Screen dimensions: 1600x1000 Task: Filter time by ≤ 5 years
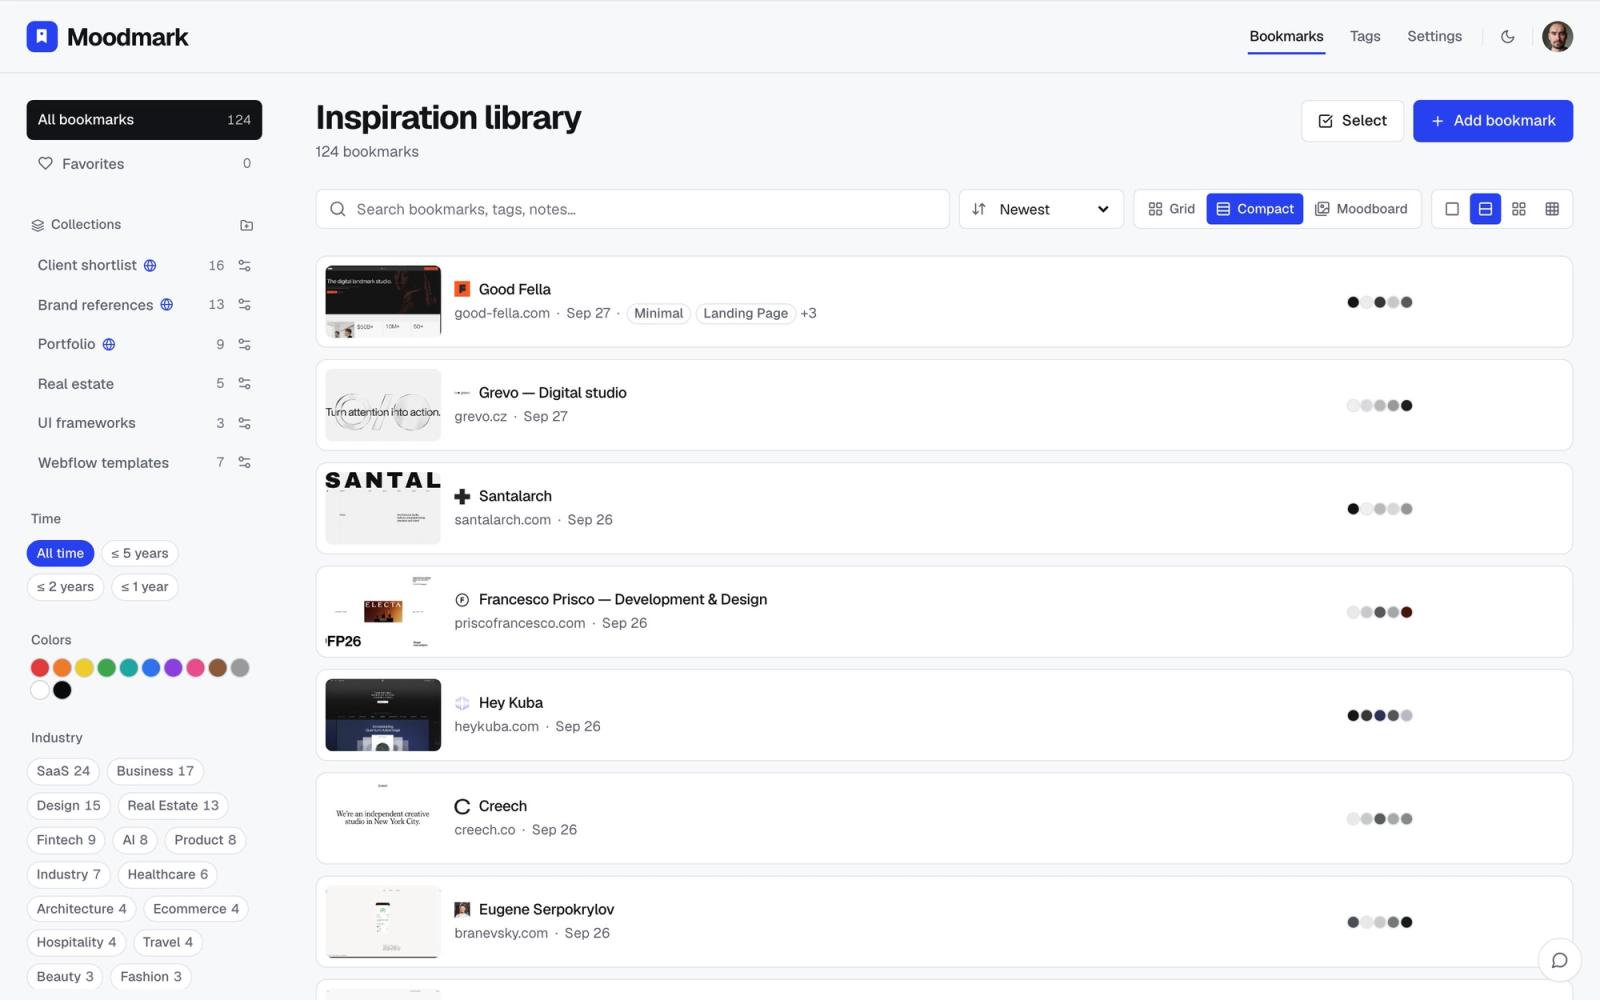(x=139, y=554)
